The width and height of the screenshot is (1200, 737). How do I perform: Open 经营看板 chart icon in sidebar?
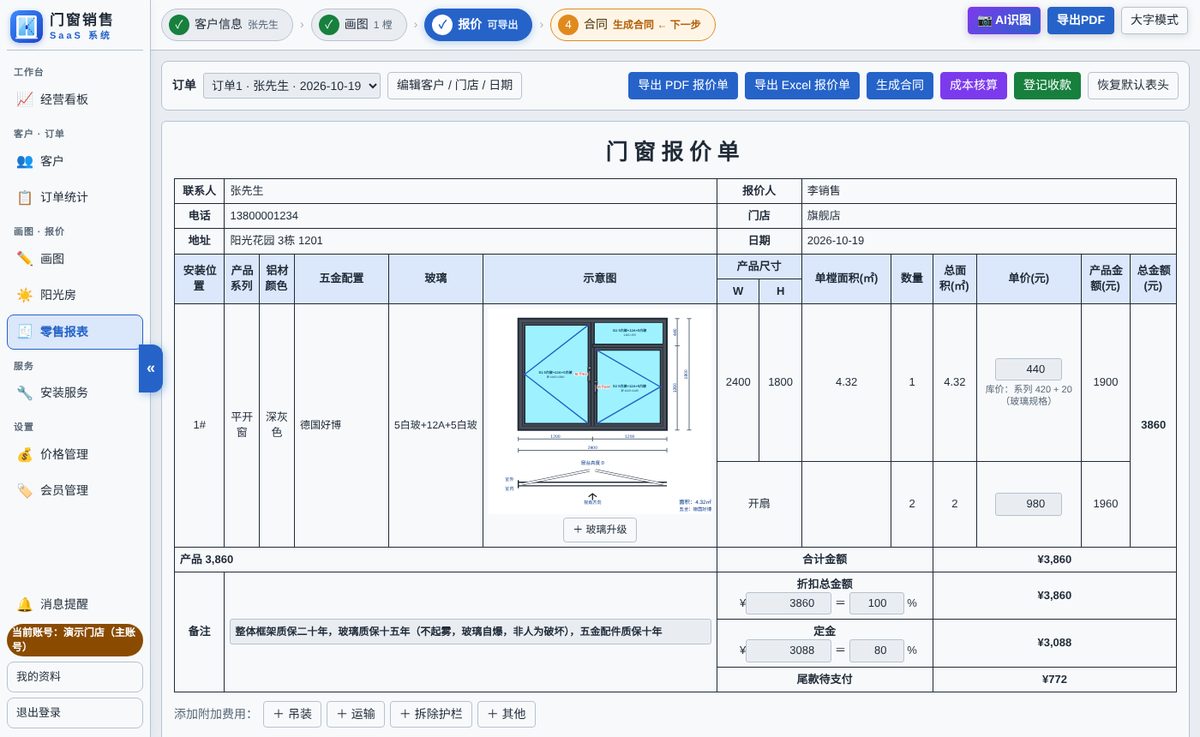click(x=25, y=99)
